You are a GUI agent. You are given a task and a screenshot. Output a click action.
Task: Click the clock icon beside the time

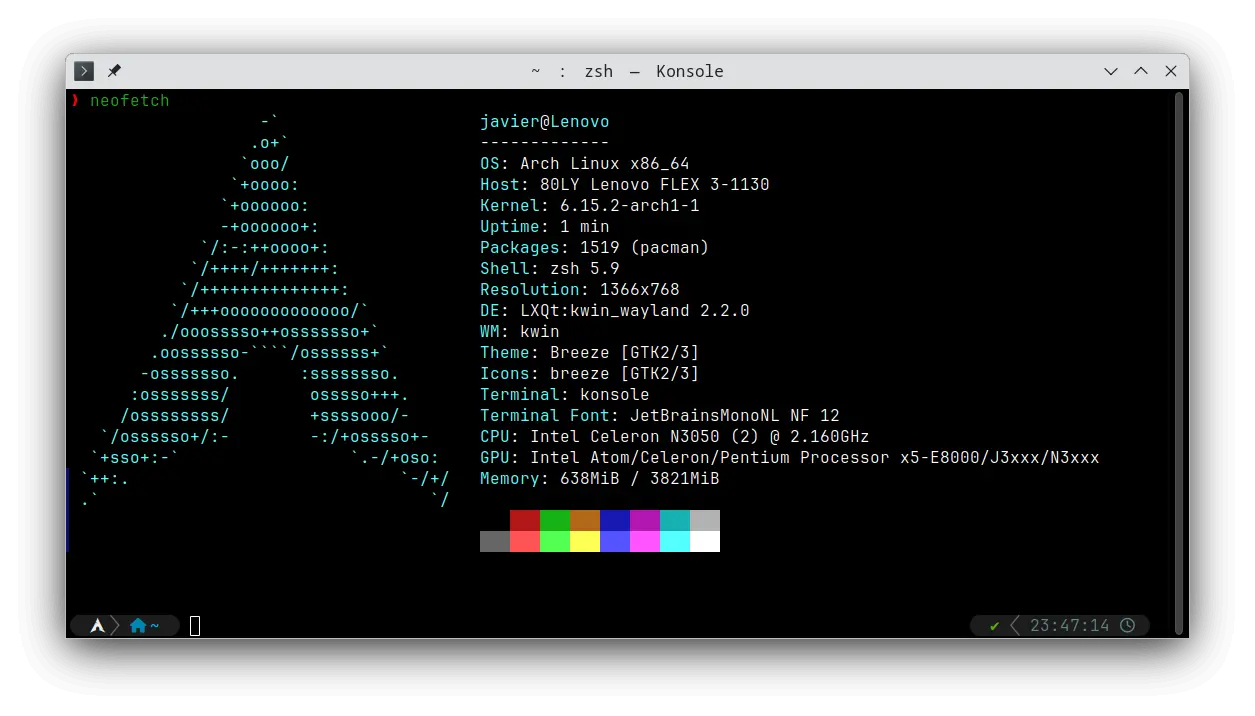1127,626
